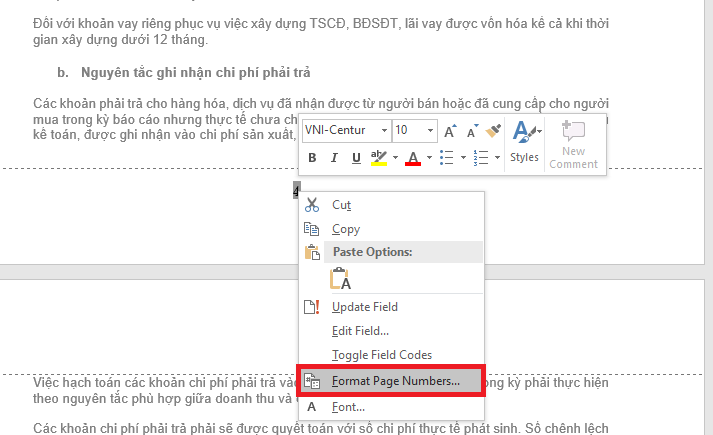713x435 pixels.
Task: Select Edit Field... menu entry
Action: (391, 331)
